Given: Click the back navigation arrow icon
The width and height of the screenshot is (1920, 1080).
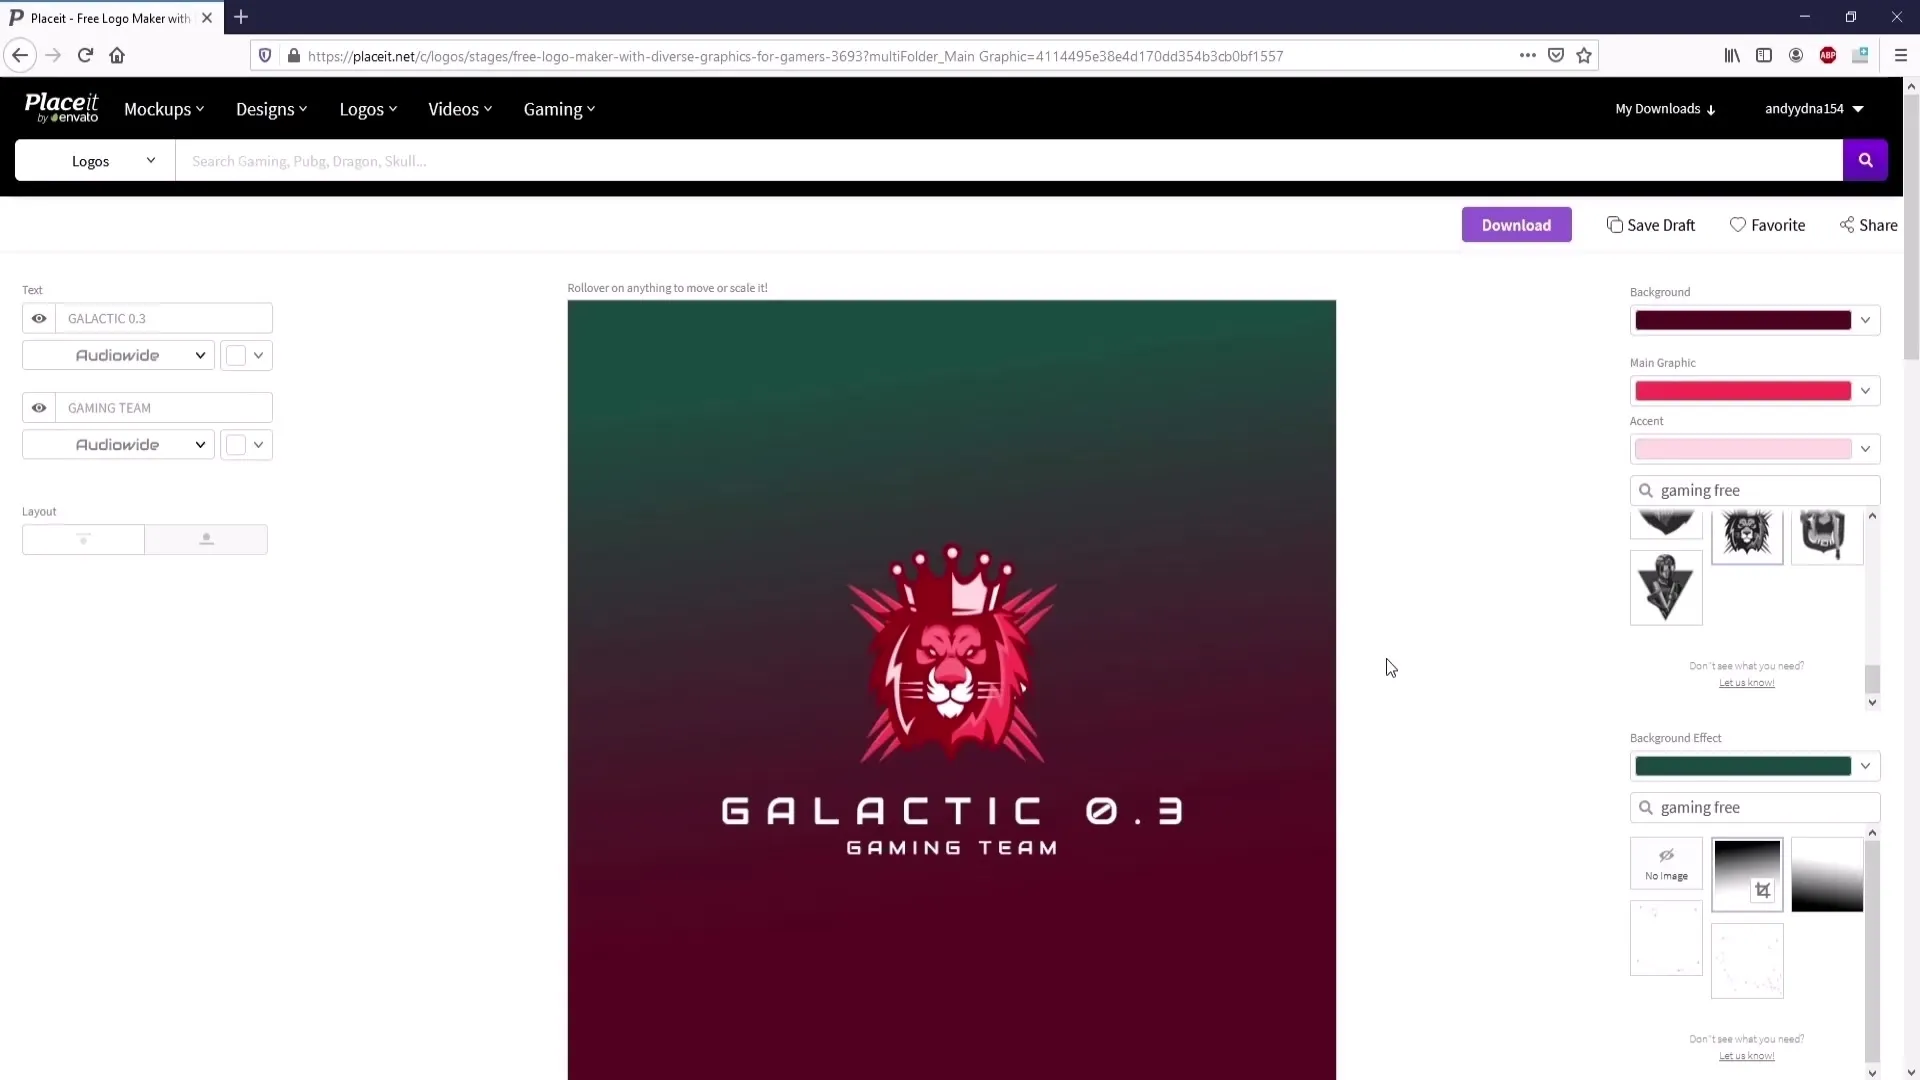Looking at the screenshot, I should point(20,55).
